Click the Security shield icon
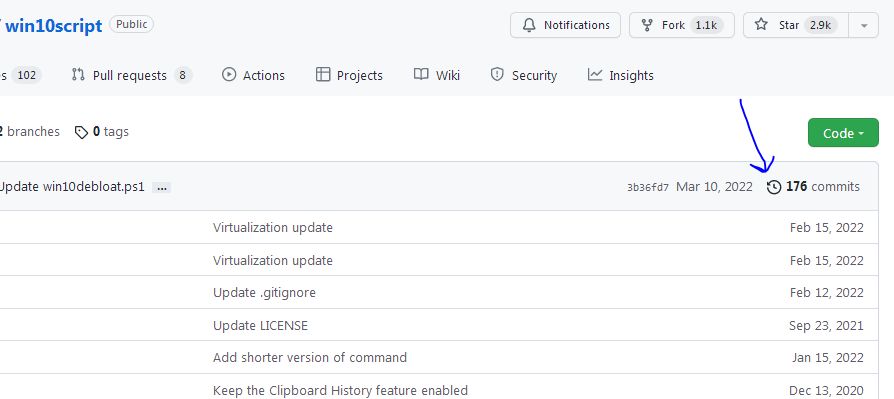 497,75
